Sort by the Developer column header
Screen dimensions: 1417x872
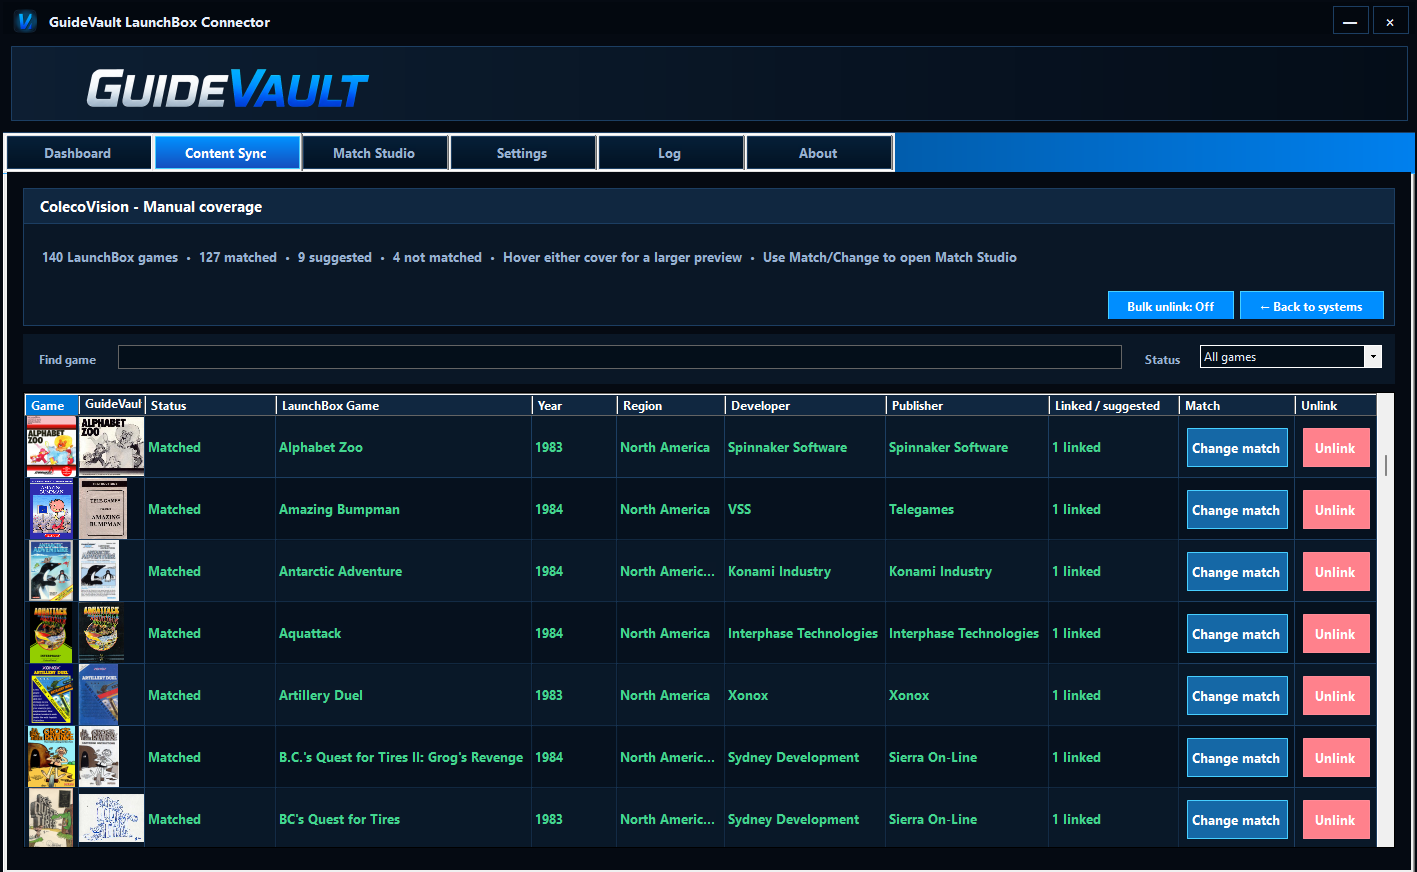(x=806, y=405)
